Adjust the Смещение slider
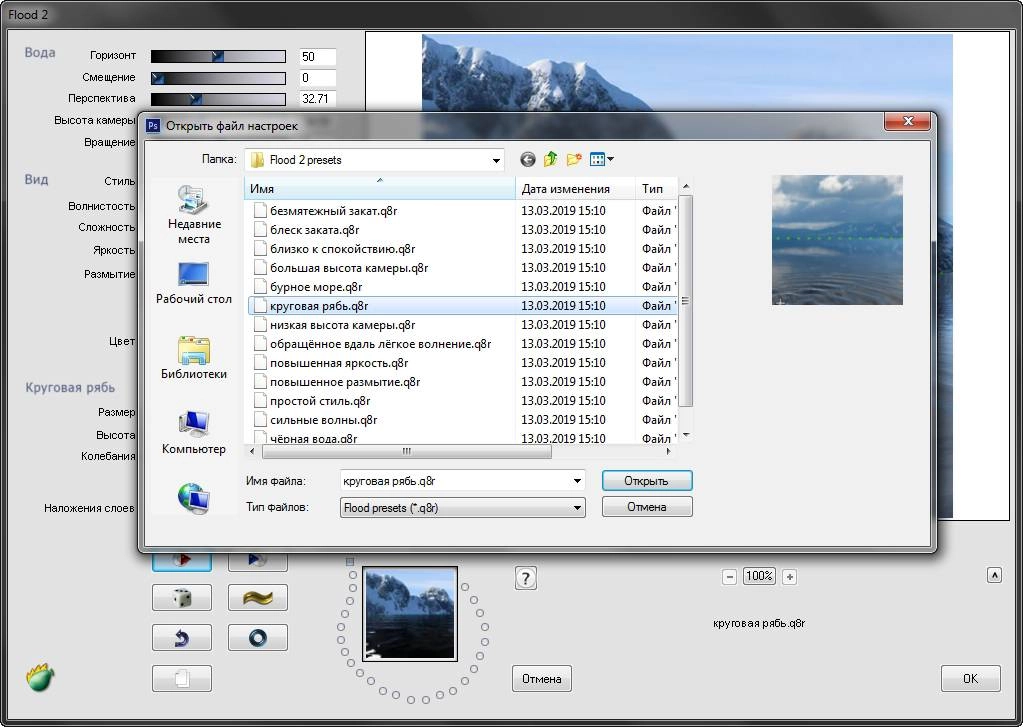The image size is (1023, 727). (218, 78)
